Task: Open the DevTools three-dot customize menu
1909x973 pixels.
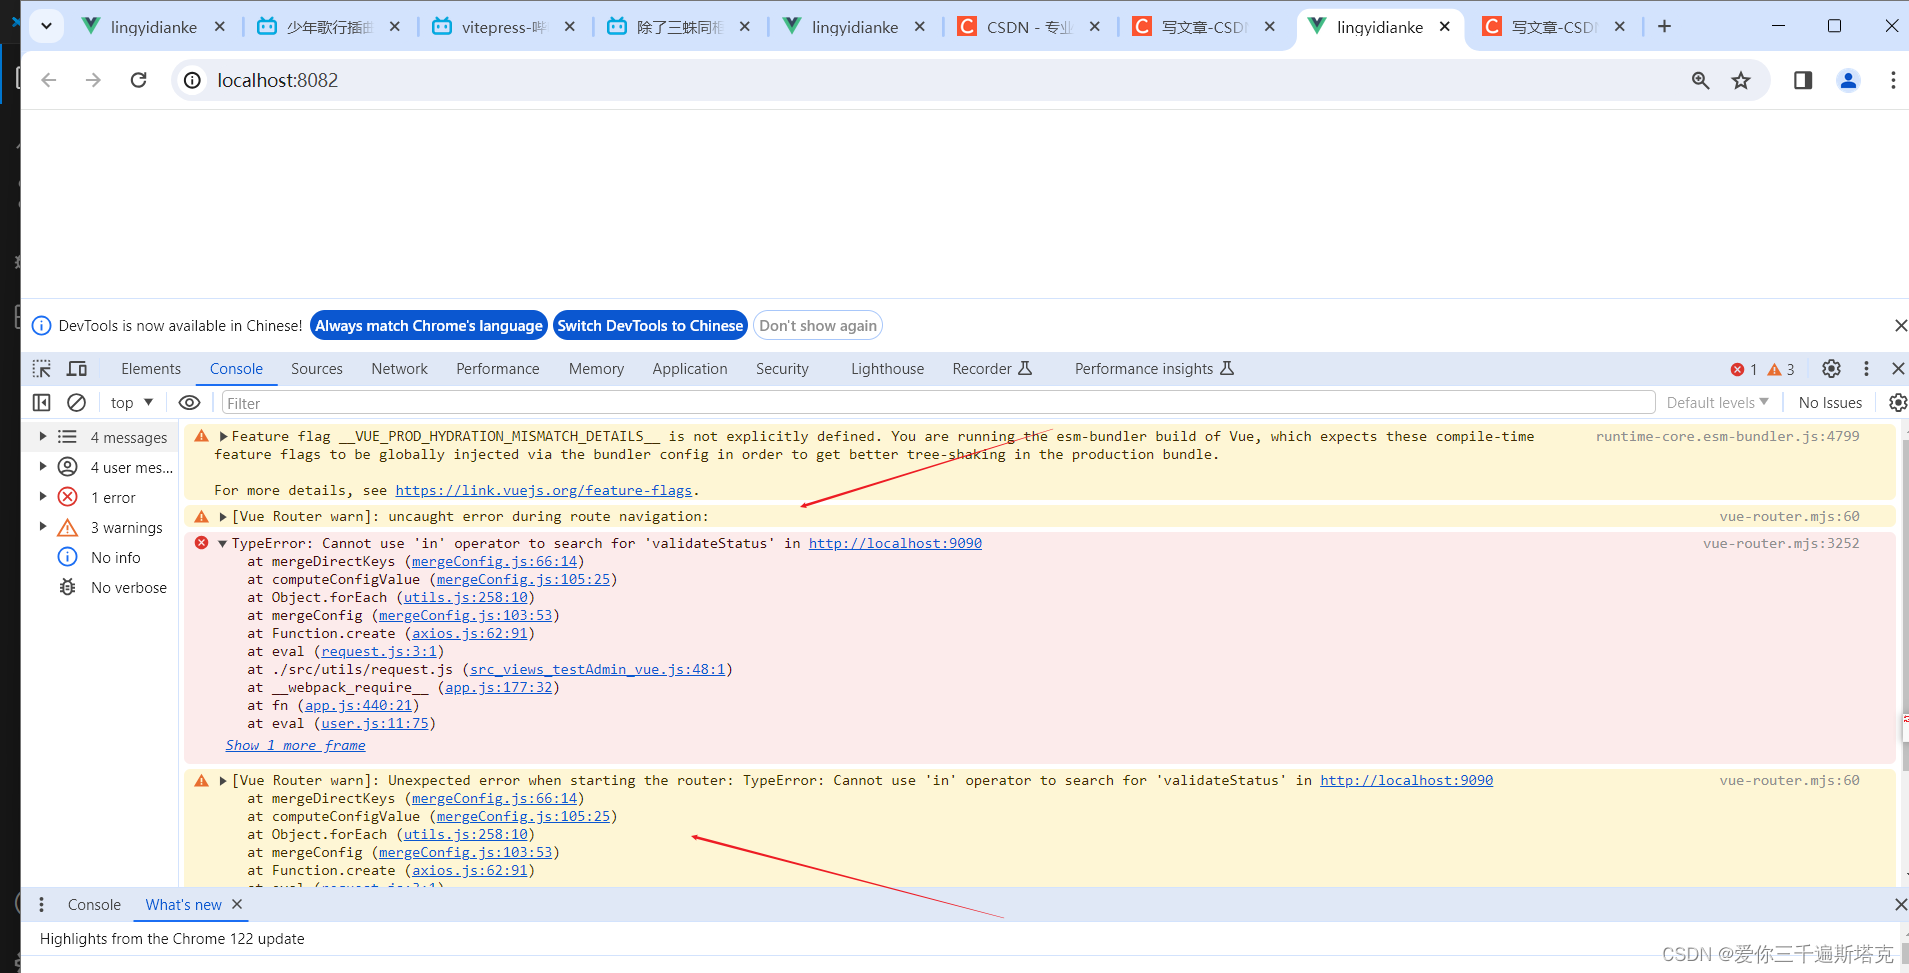Action: pos(1865,369)
